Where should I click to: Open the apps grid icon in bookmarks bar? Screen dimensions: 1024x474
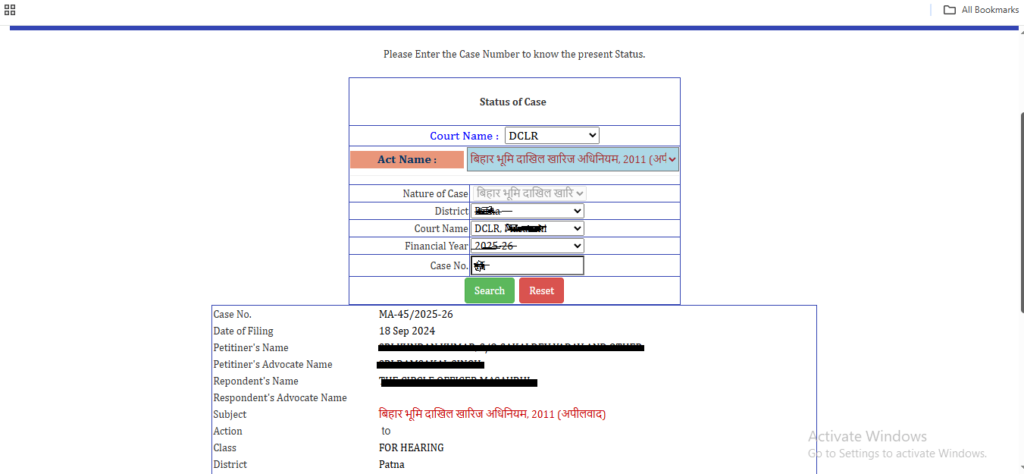point(10,10)
